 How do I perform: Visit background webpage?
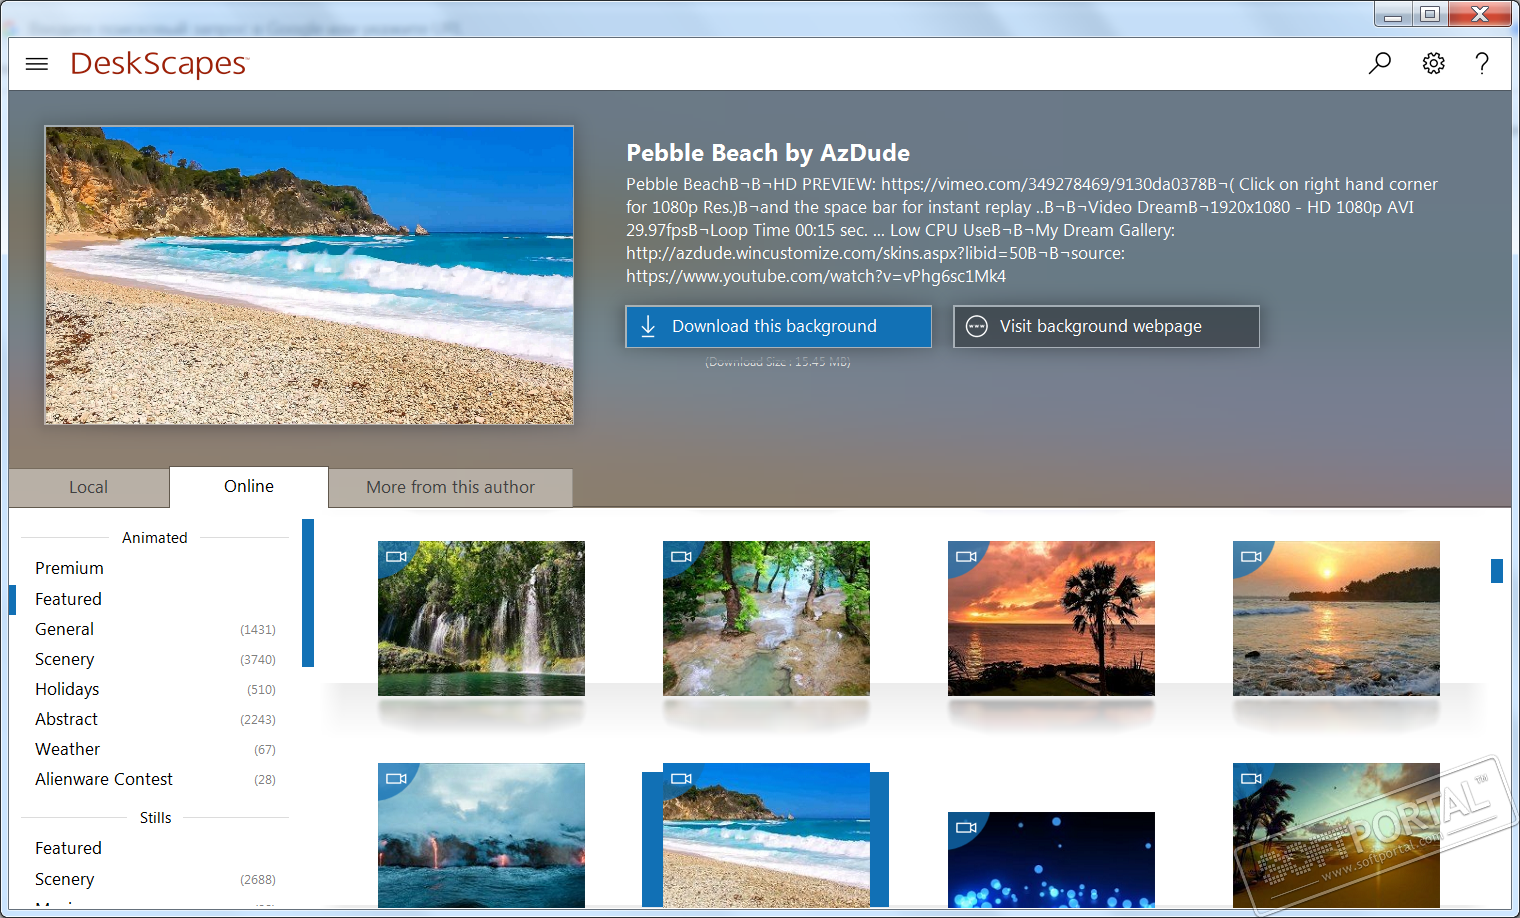pyautogui.click(x=1106, y=326)
